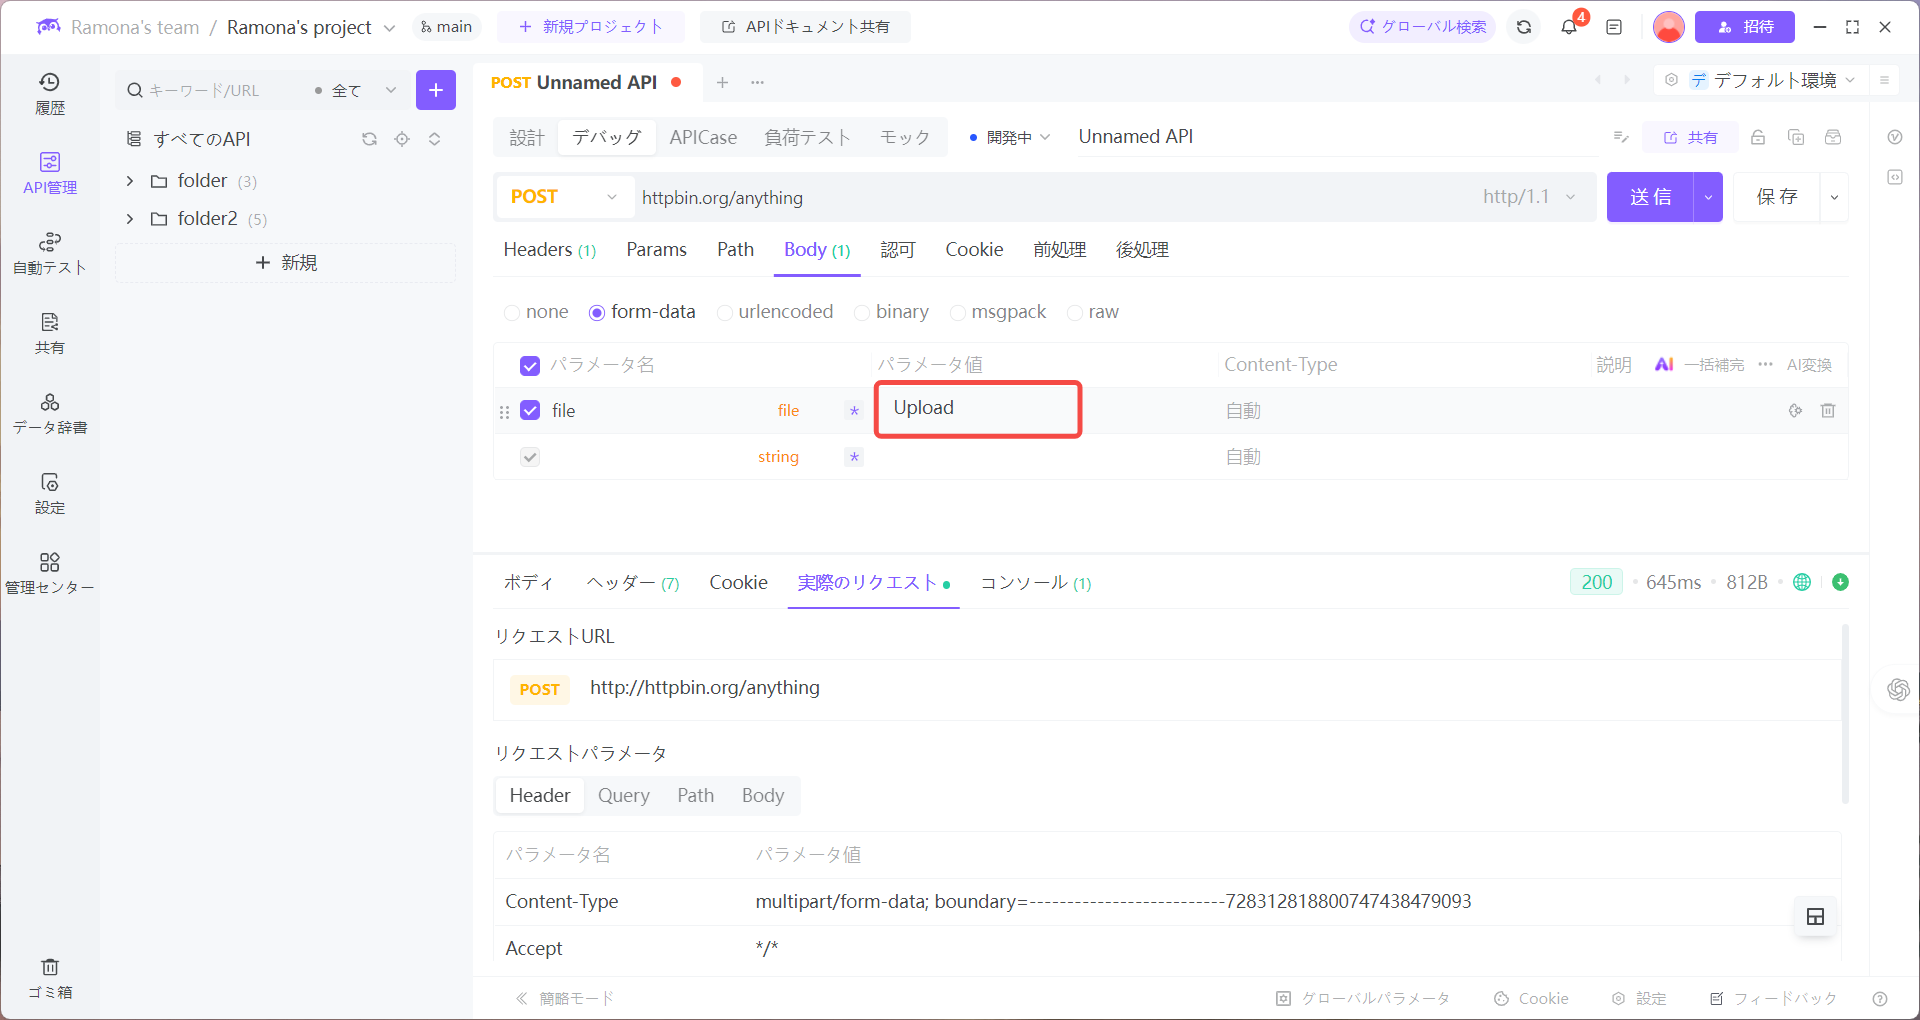Open the http/1.1 protocol dropdown
This screenshot has width=1920, height=1020.
(1529, 197)
